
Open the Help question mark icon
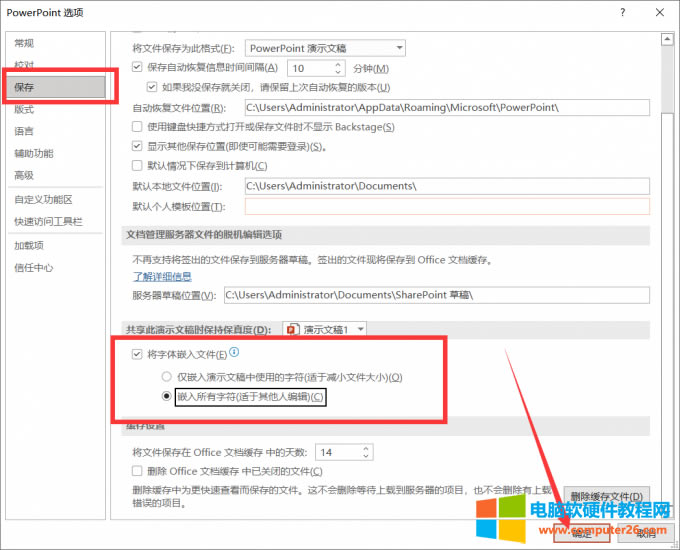pos(622,12)
